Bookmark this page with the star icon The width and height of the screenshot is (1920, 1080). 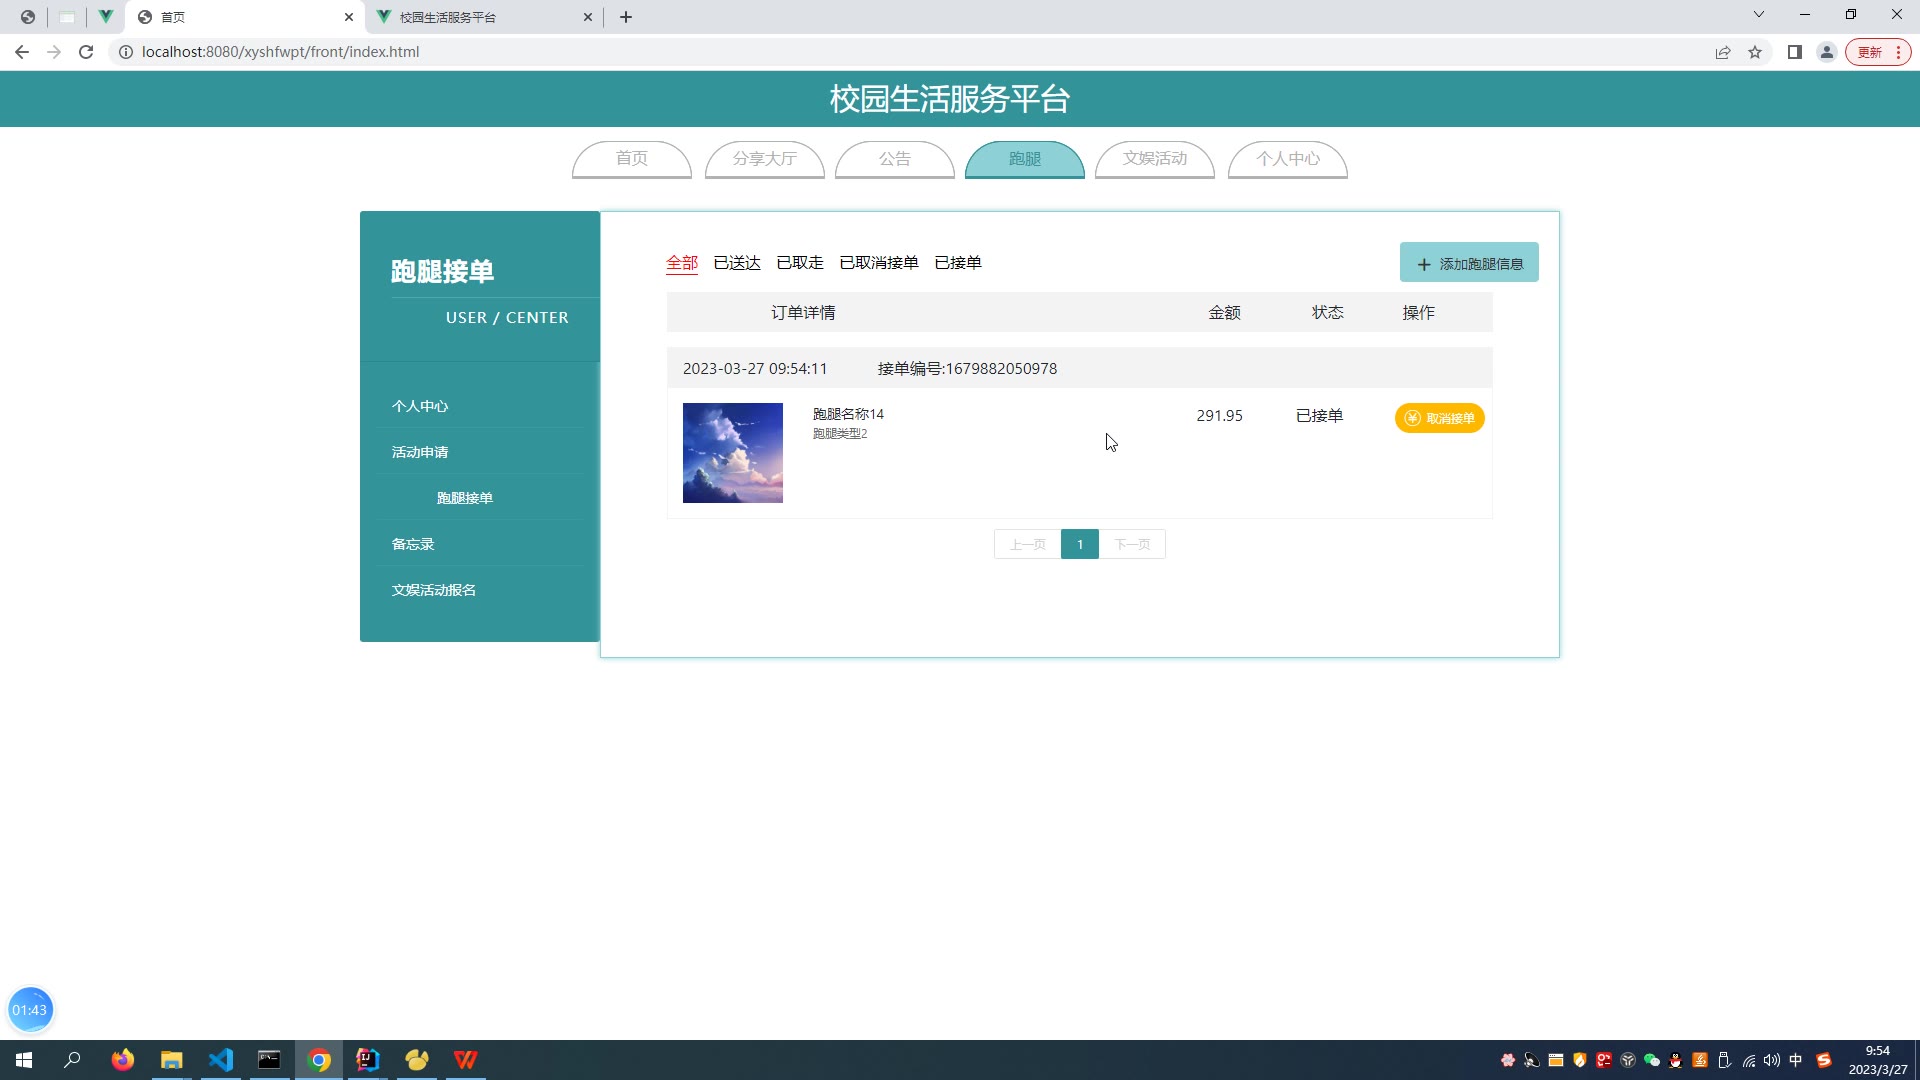coord(1755,52)
